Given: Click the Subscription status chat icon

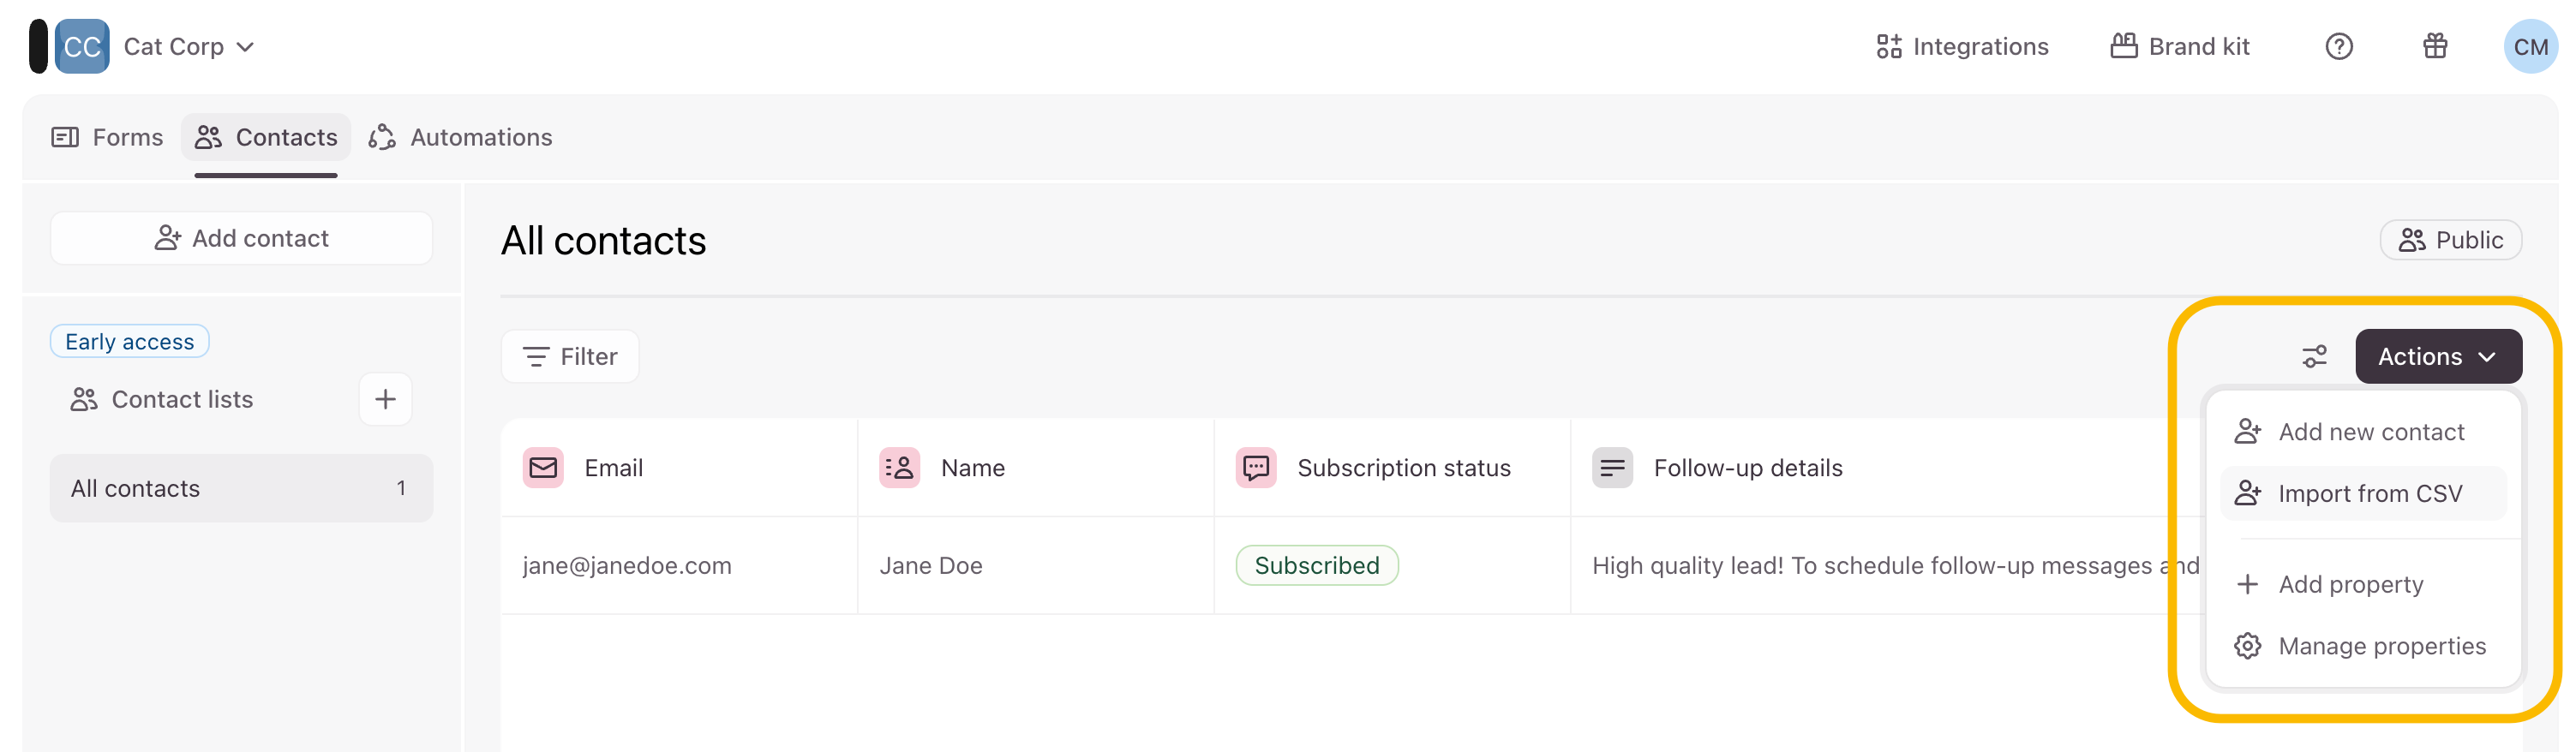Looking at the screenshot, I should pyautogui.click(x=1256, y=468).
